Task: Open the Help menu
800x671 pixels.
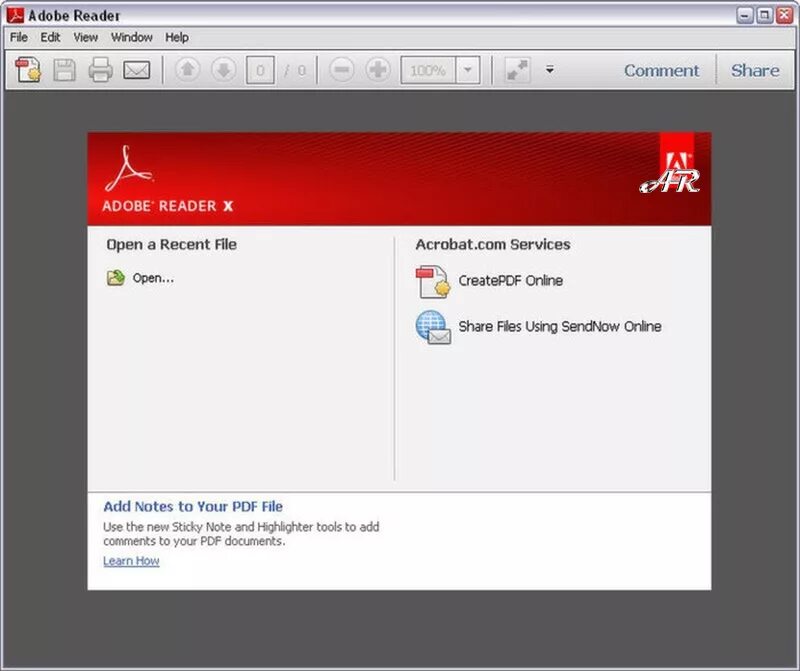Action: tap(177, 37)
